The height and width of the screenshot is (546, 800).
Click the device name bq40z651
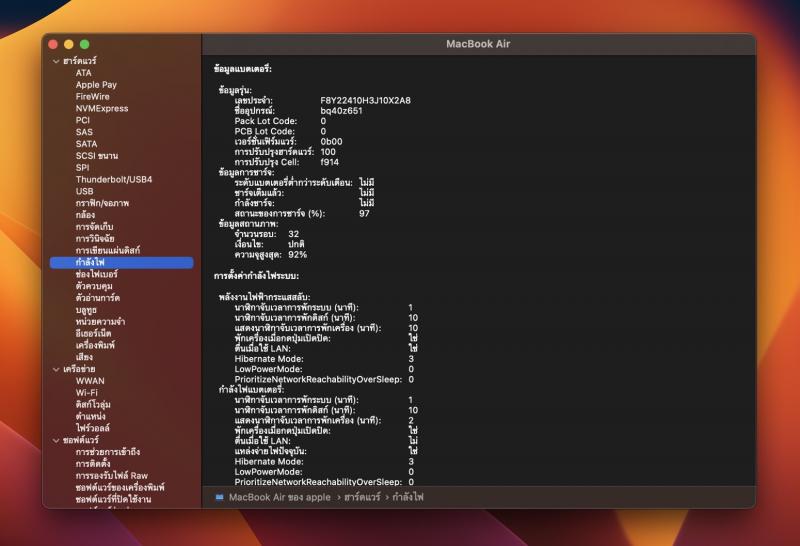tap(341, 111)
